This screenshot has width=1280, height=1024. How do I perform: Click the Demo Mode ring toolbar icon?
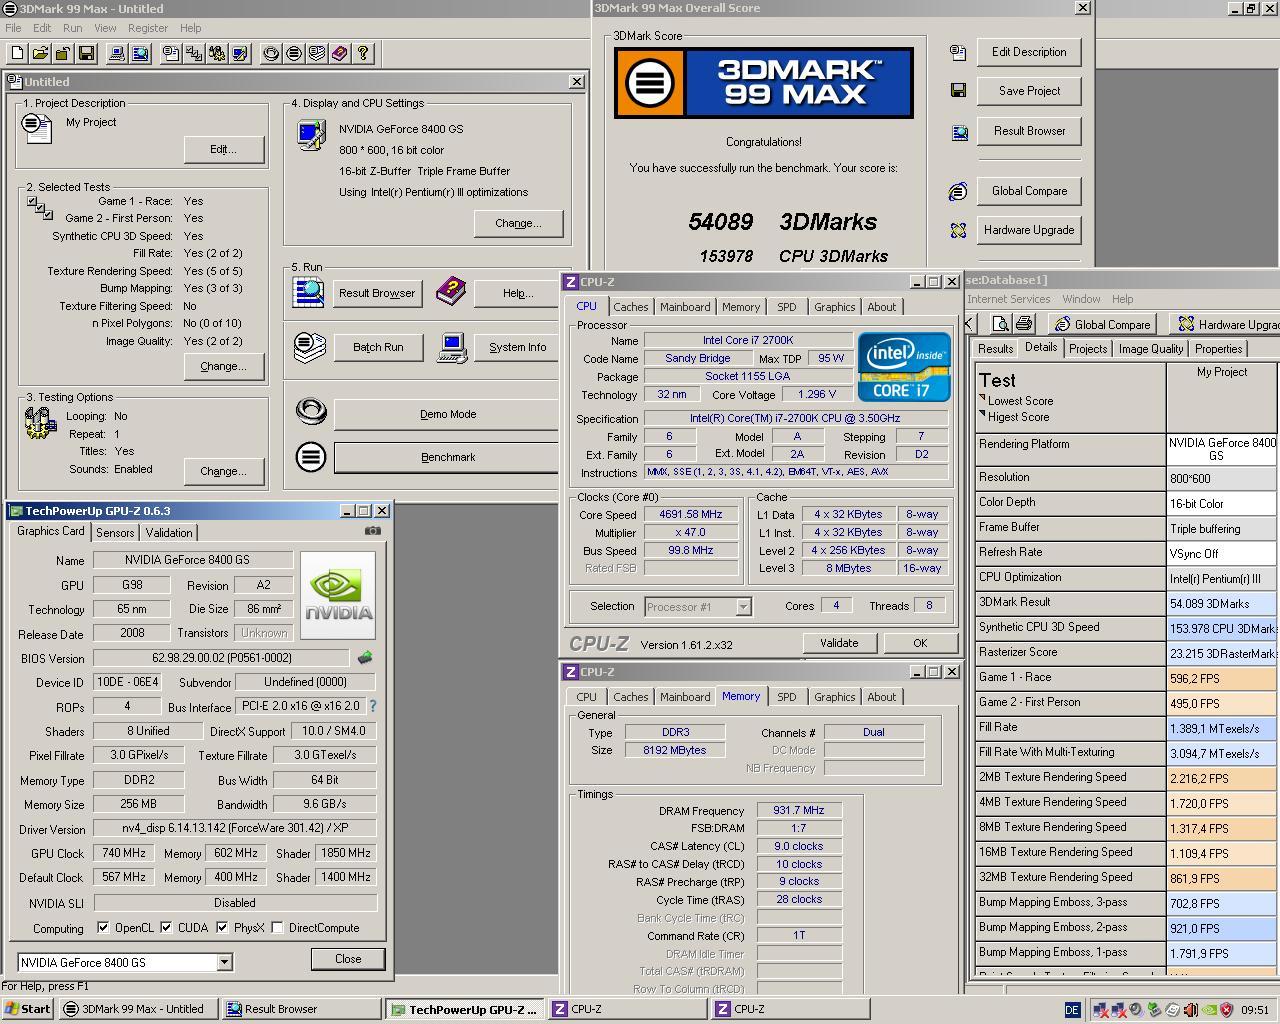[x=271, y=53]
